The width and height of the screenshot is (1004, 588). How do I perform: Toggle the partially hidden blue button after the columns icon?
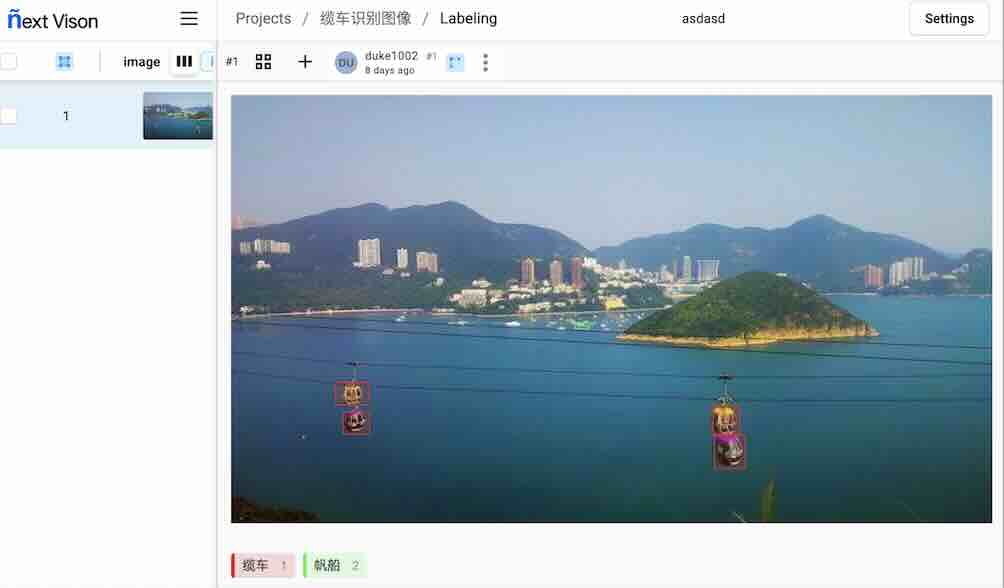[x=209, y=61]
